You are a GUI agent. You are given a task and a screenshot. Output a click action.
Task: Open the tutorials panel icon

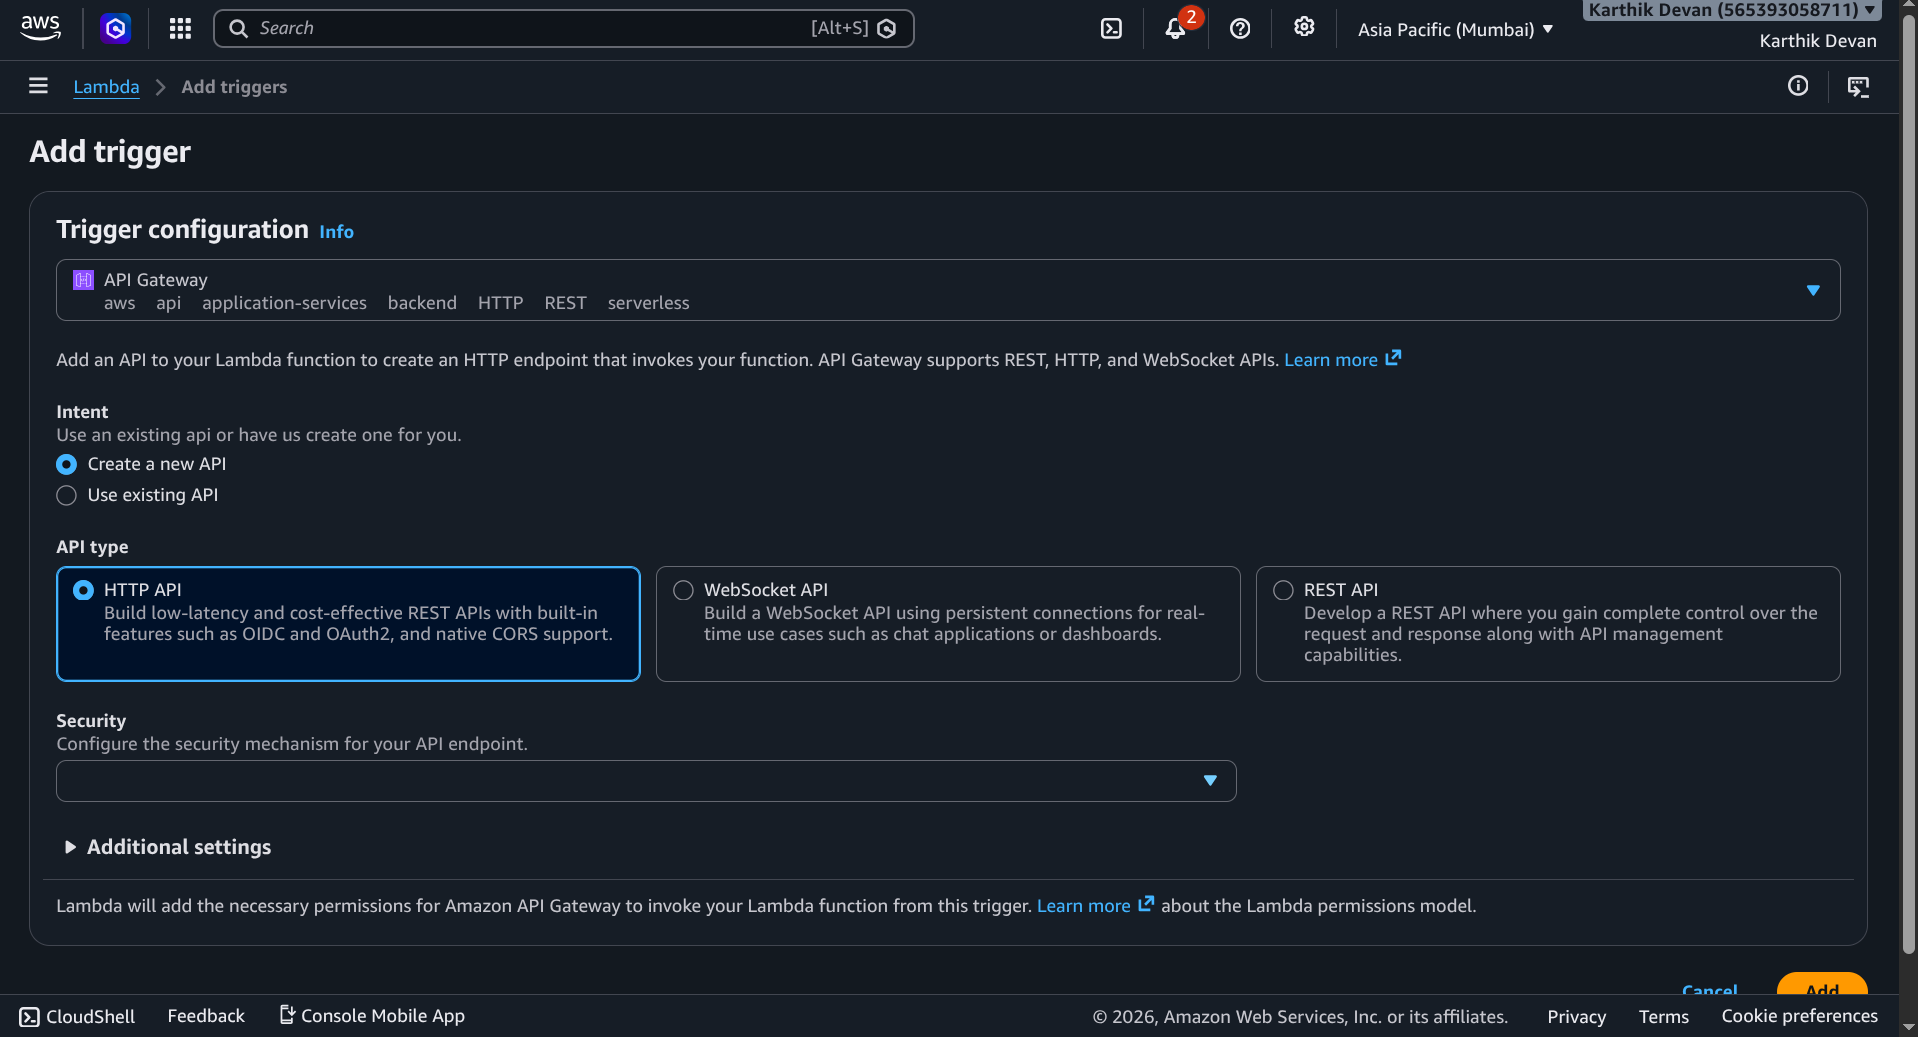point(1858,87)
